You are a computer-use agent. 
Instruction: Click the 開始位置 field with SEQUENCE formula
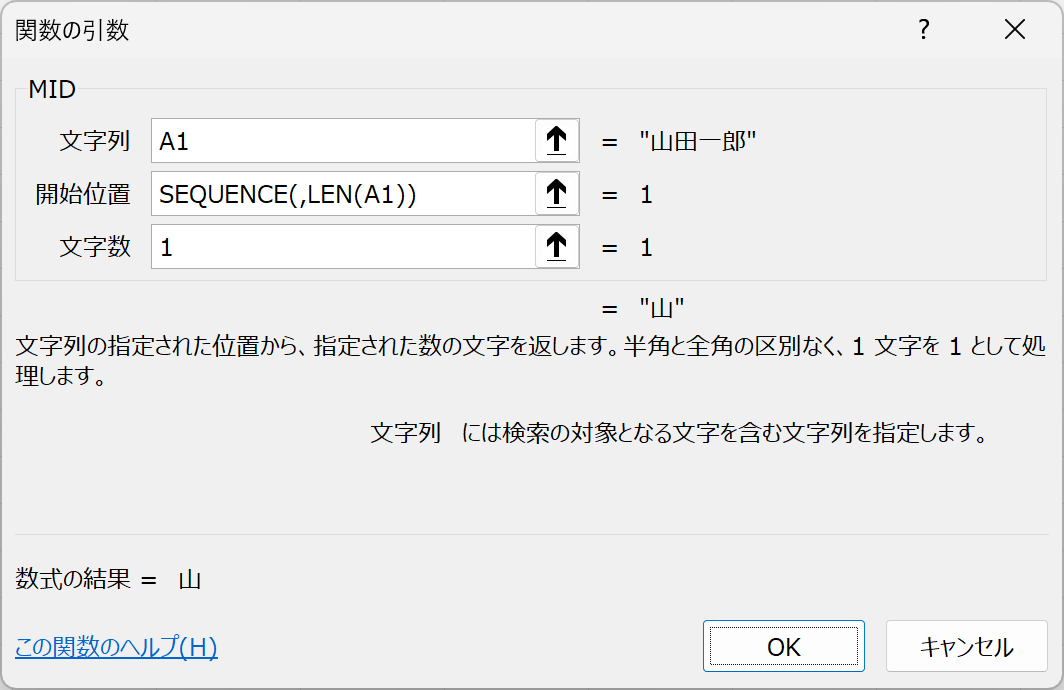[343, 194]
